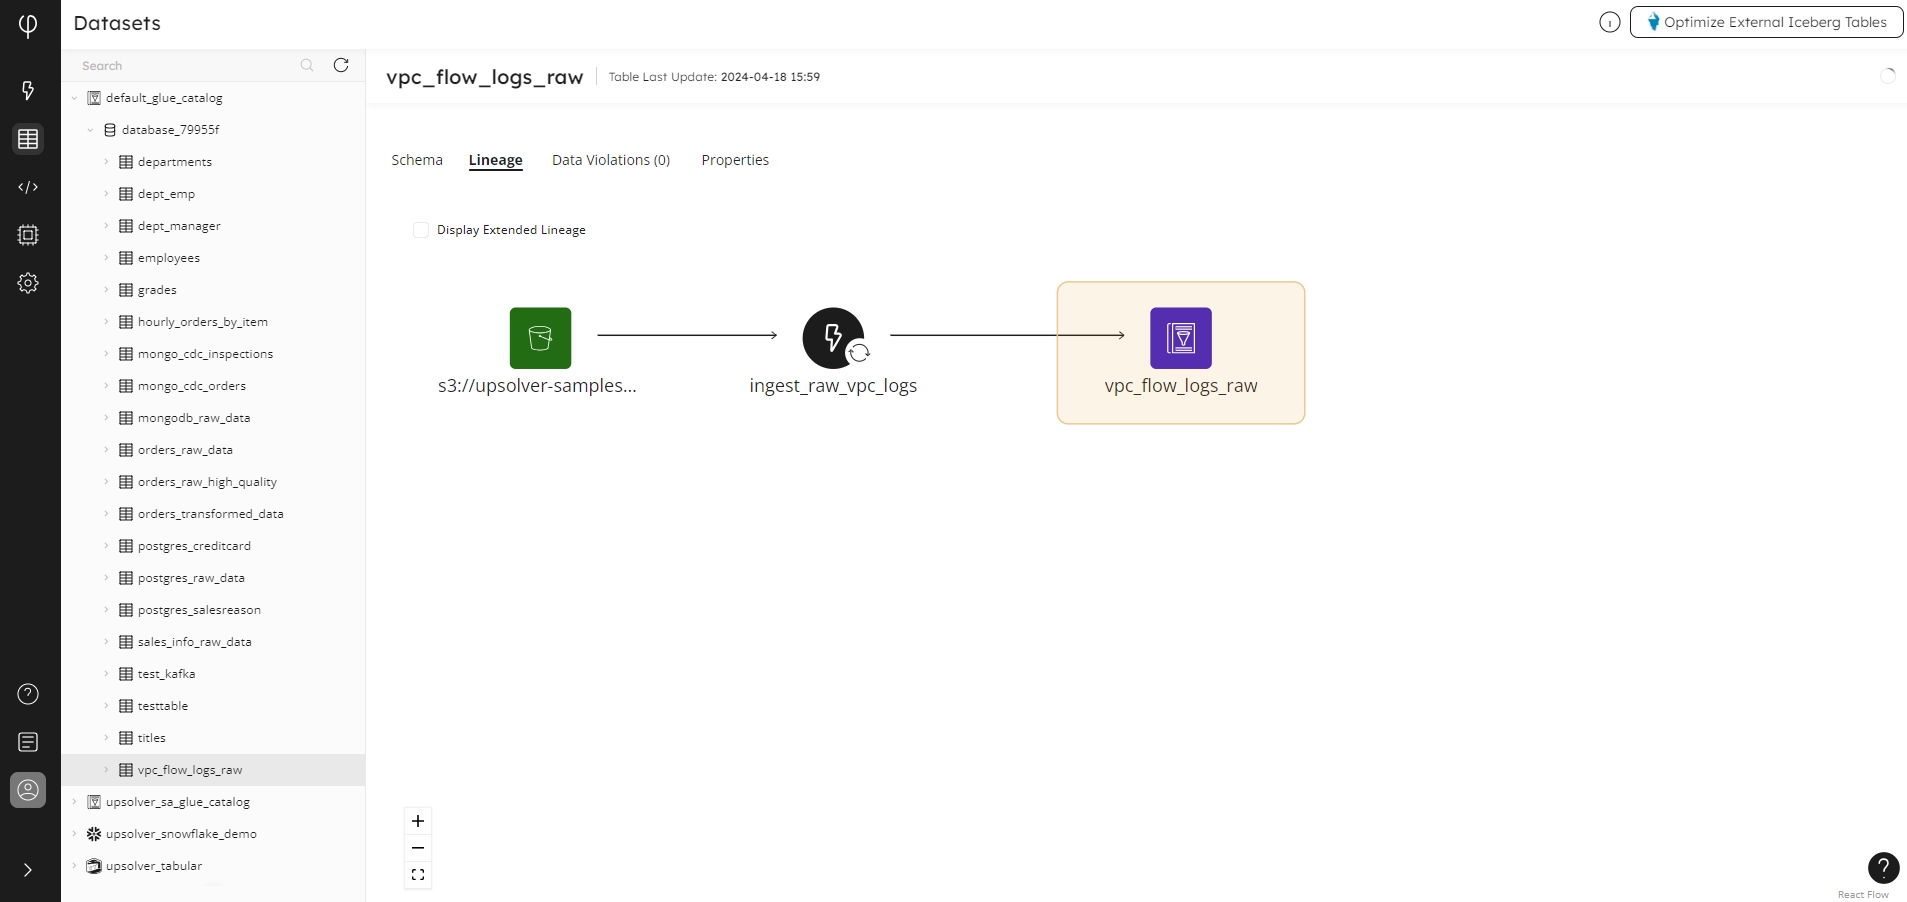Refresh the dataset tree list

(x=341, y=65)
